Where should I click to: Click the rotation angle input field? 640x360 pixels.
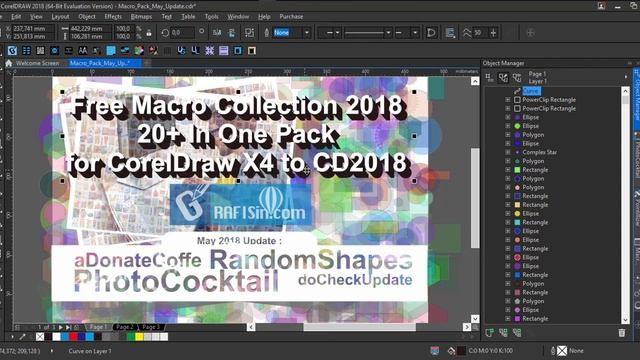point(182,33)
